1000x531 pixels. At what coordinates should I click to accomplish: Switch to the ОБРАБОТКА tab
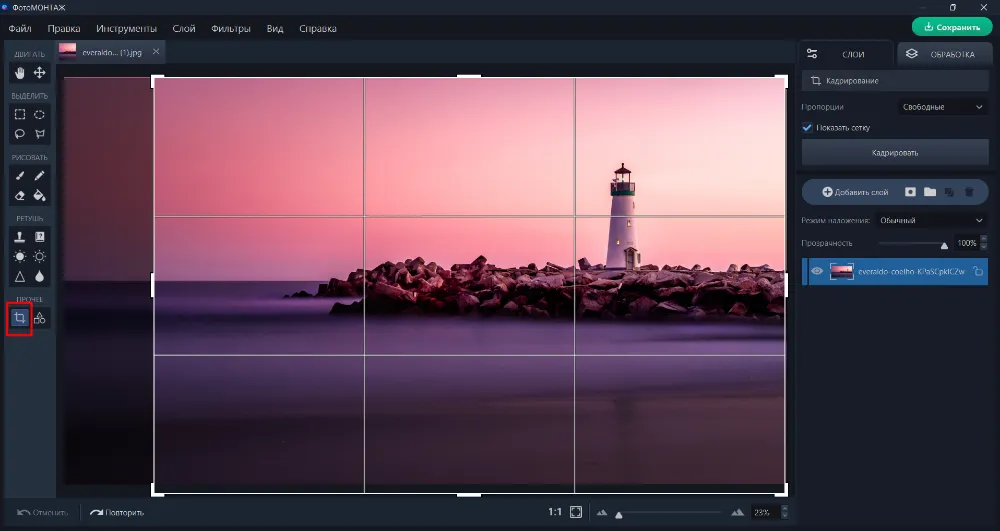tap(946, 54)
